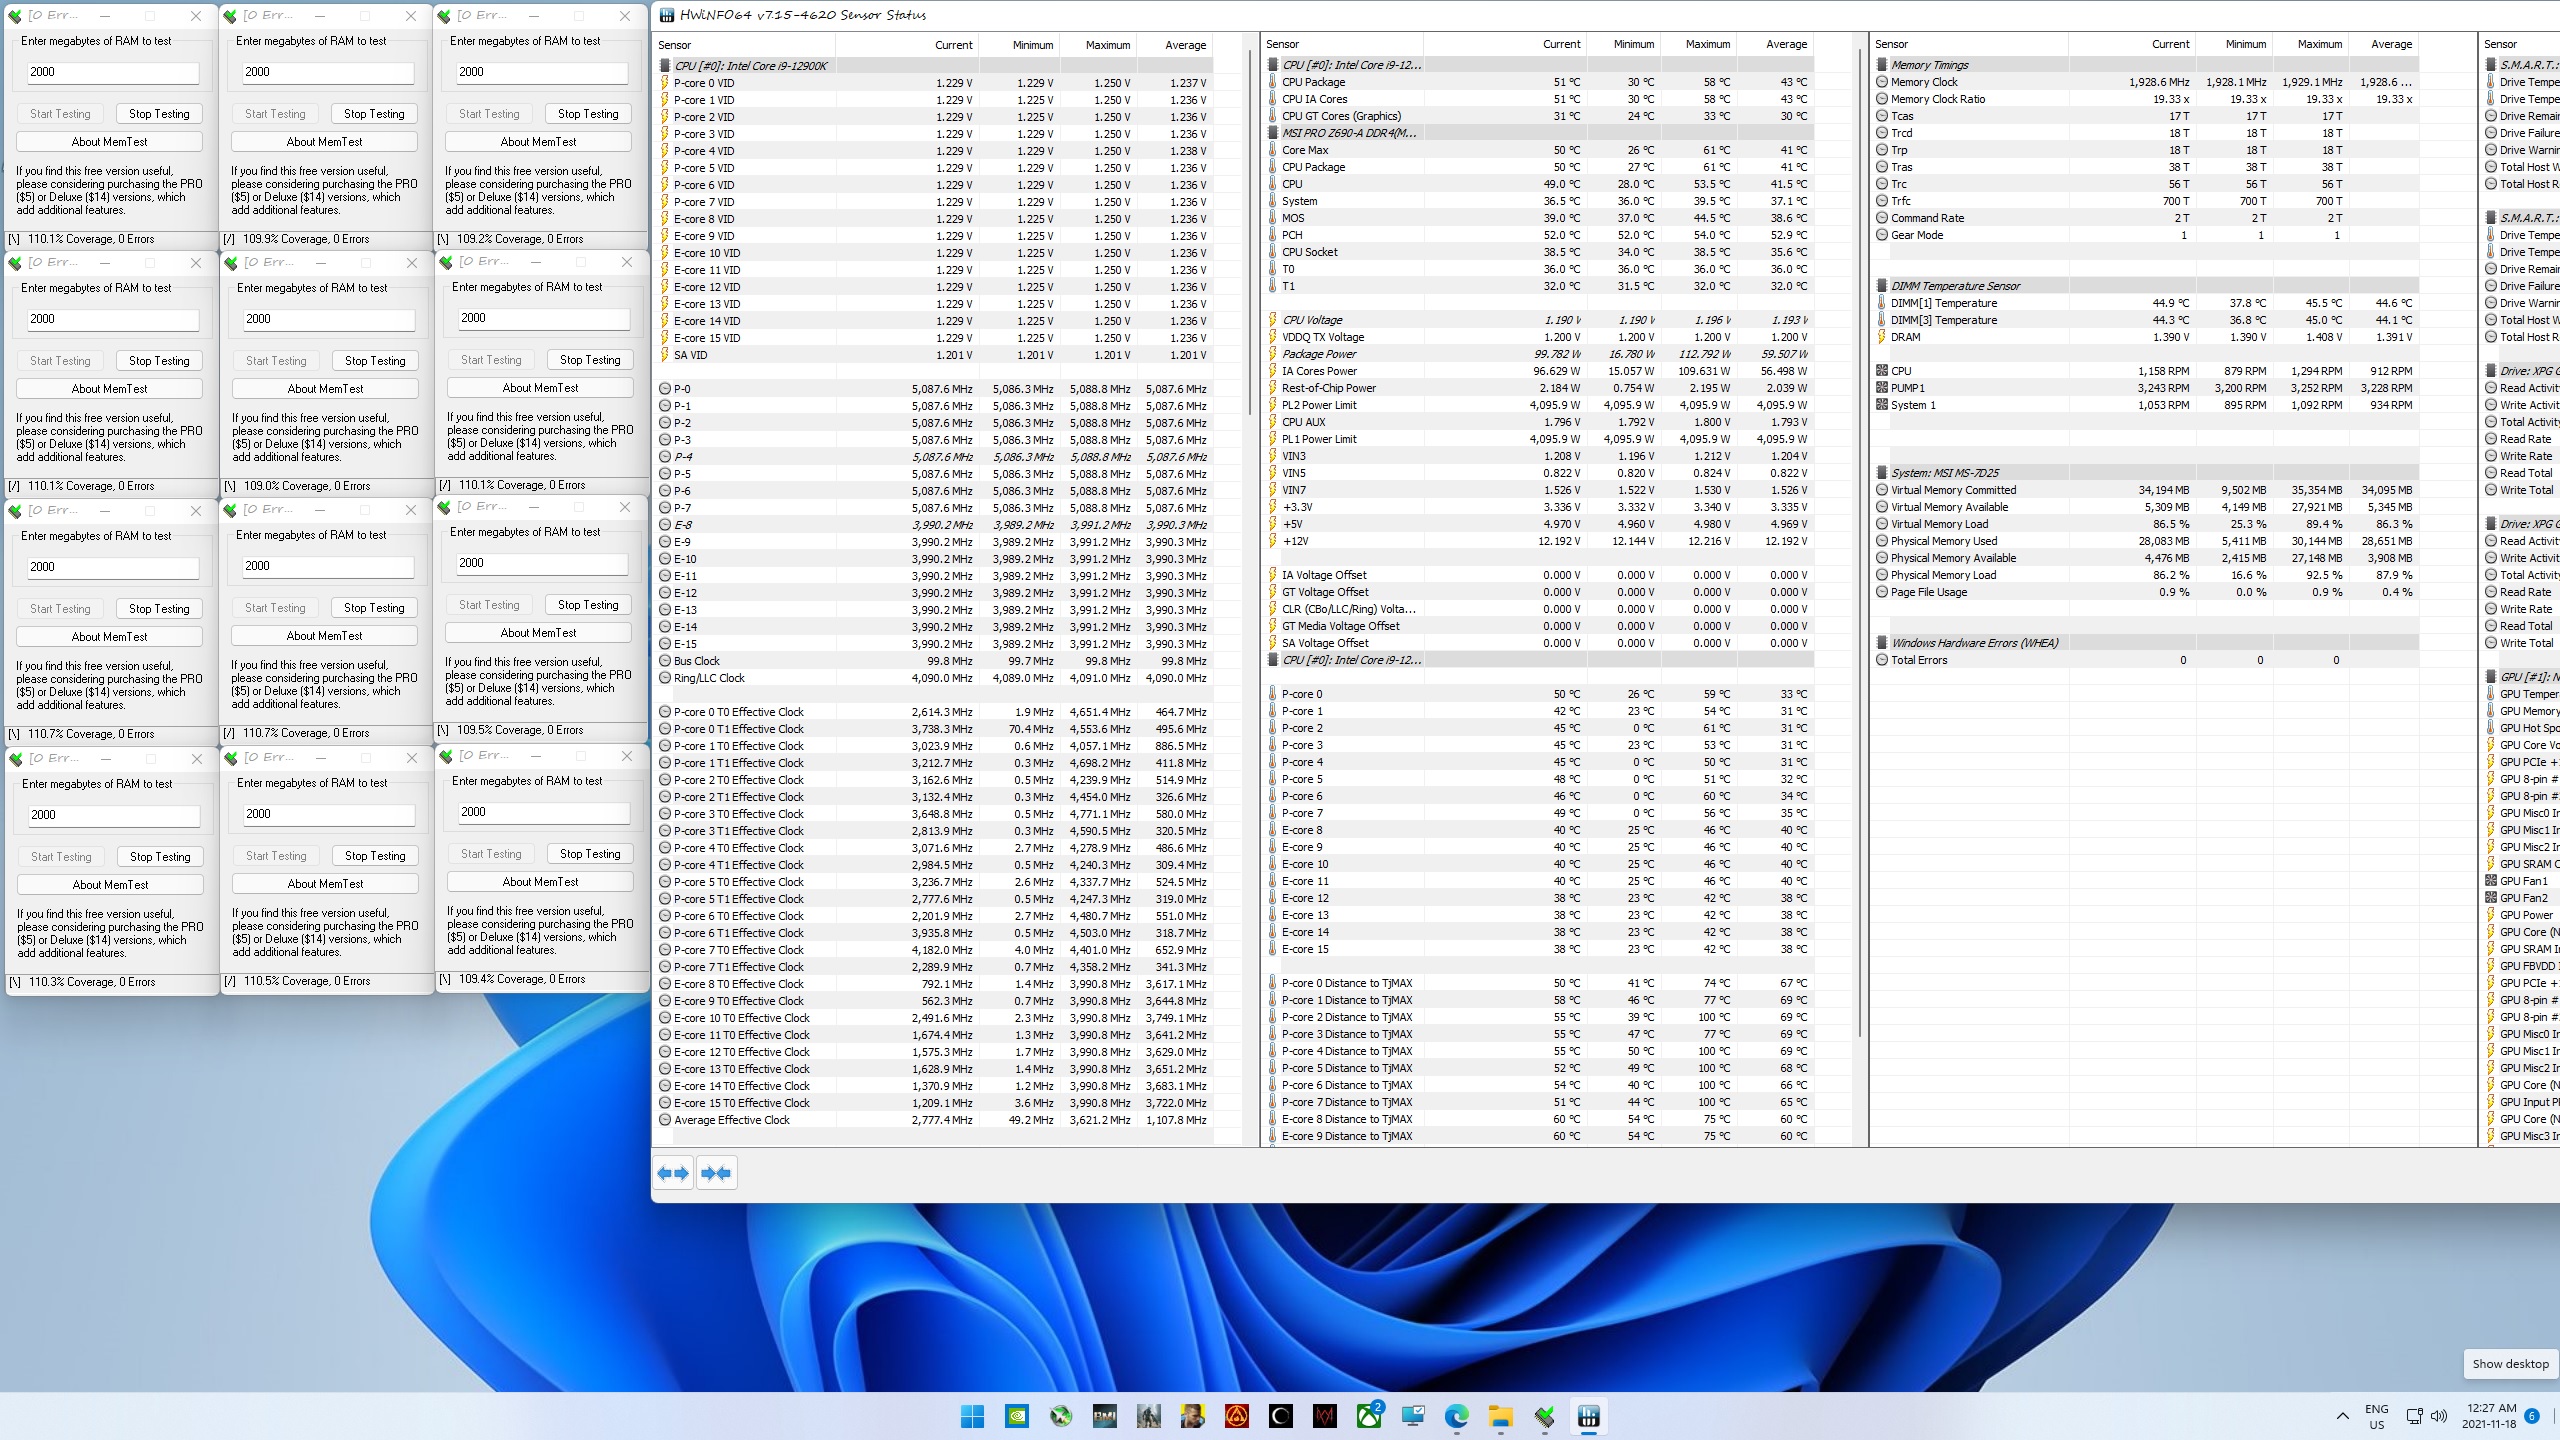Select the Memory Timings sensor group header
Image resolution: width=2560 pixels, height=1440 pixels.
1929,65
